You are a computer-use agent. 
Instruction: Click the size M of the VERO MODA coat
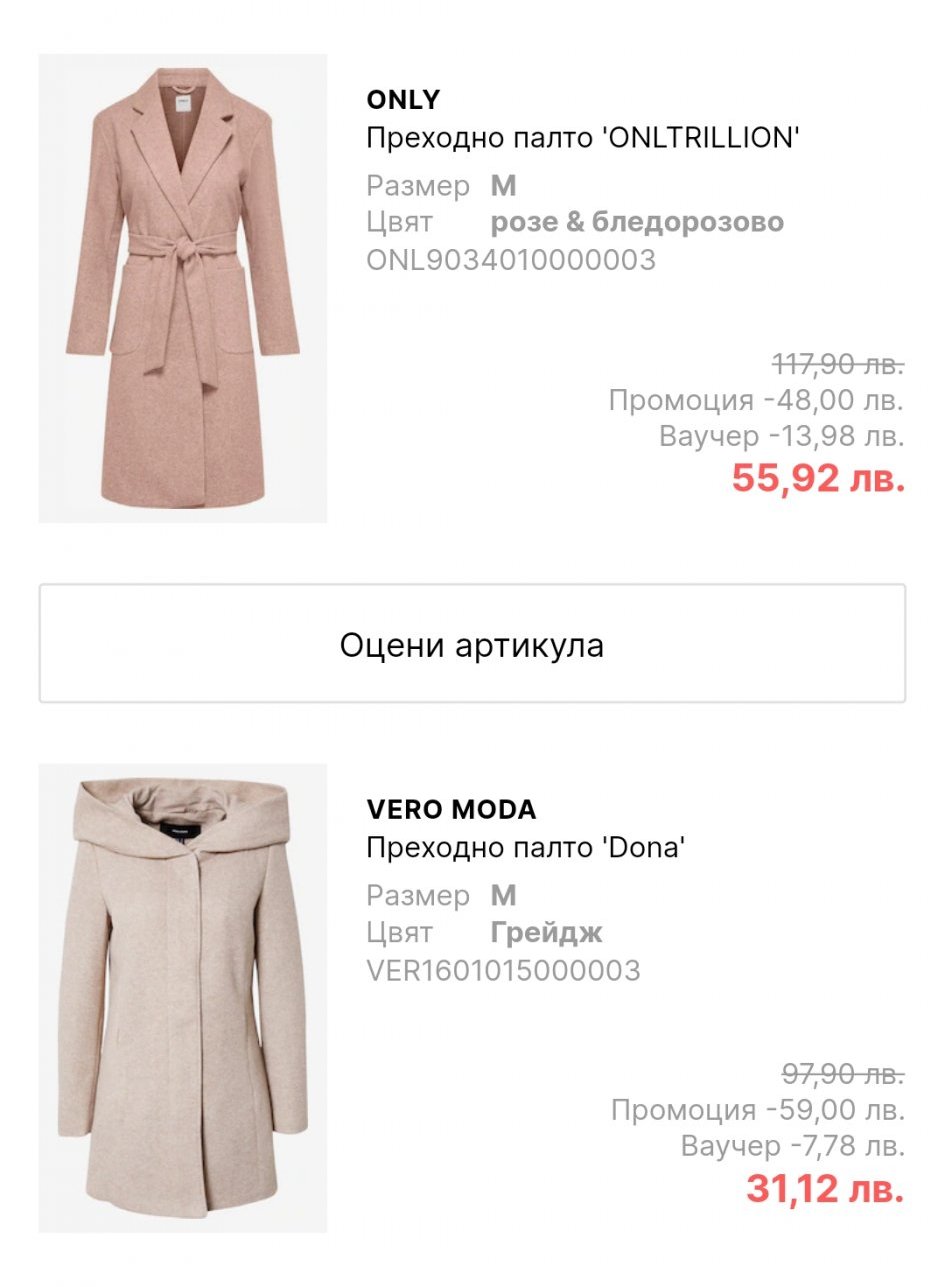(503, 895)
